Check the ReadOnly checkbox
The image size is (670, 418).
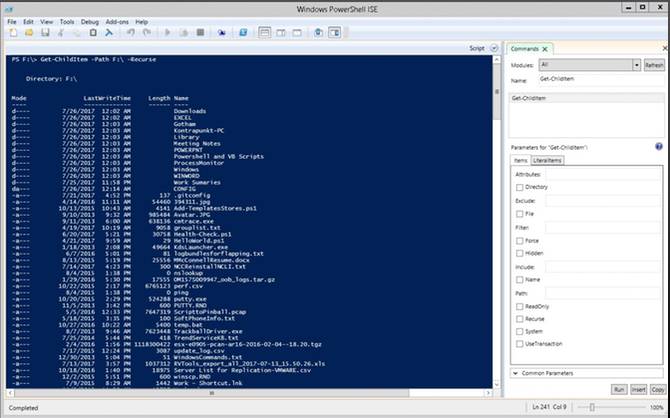pyautogui.click(x=520, y=307)
